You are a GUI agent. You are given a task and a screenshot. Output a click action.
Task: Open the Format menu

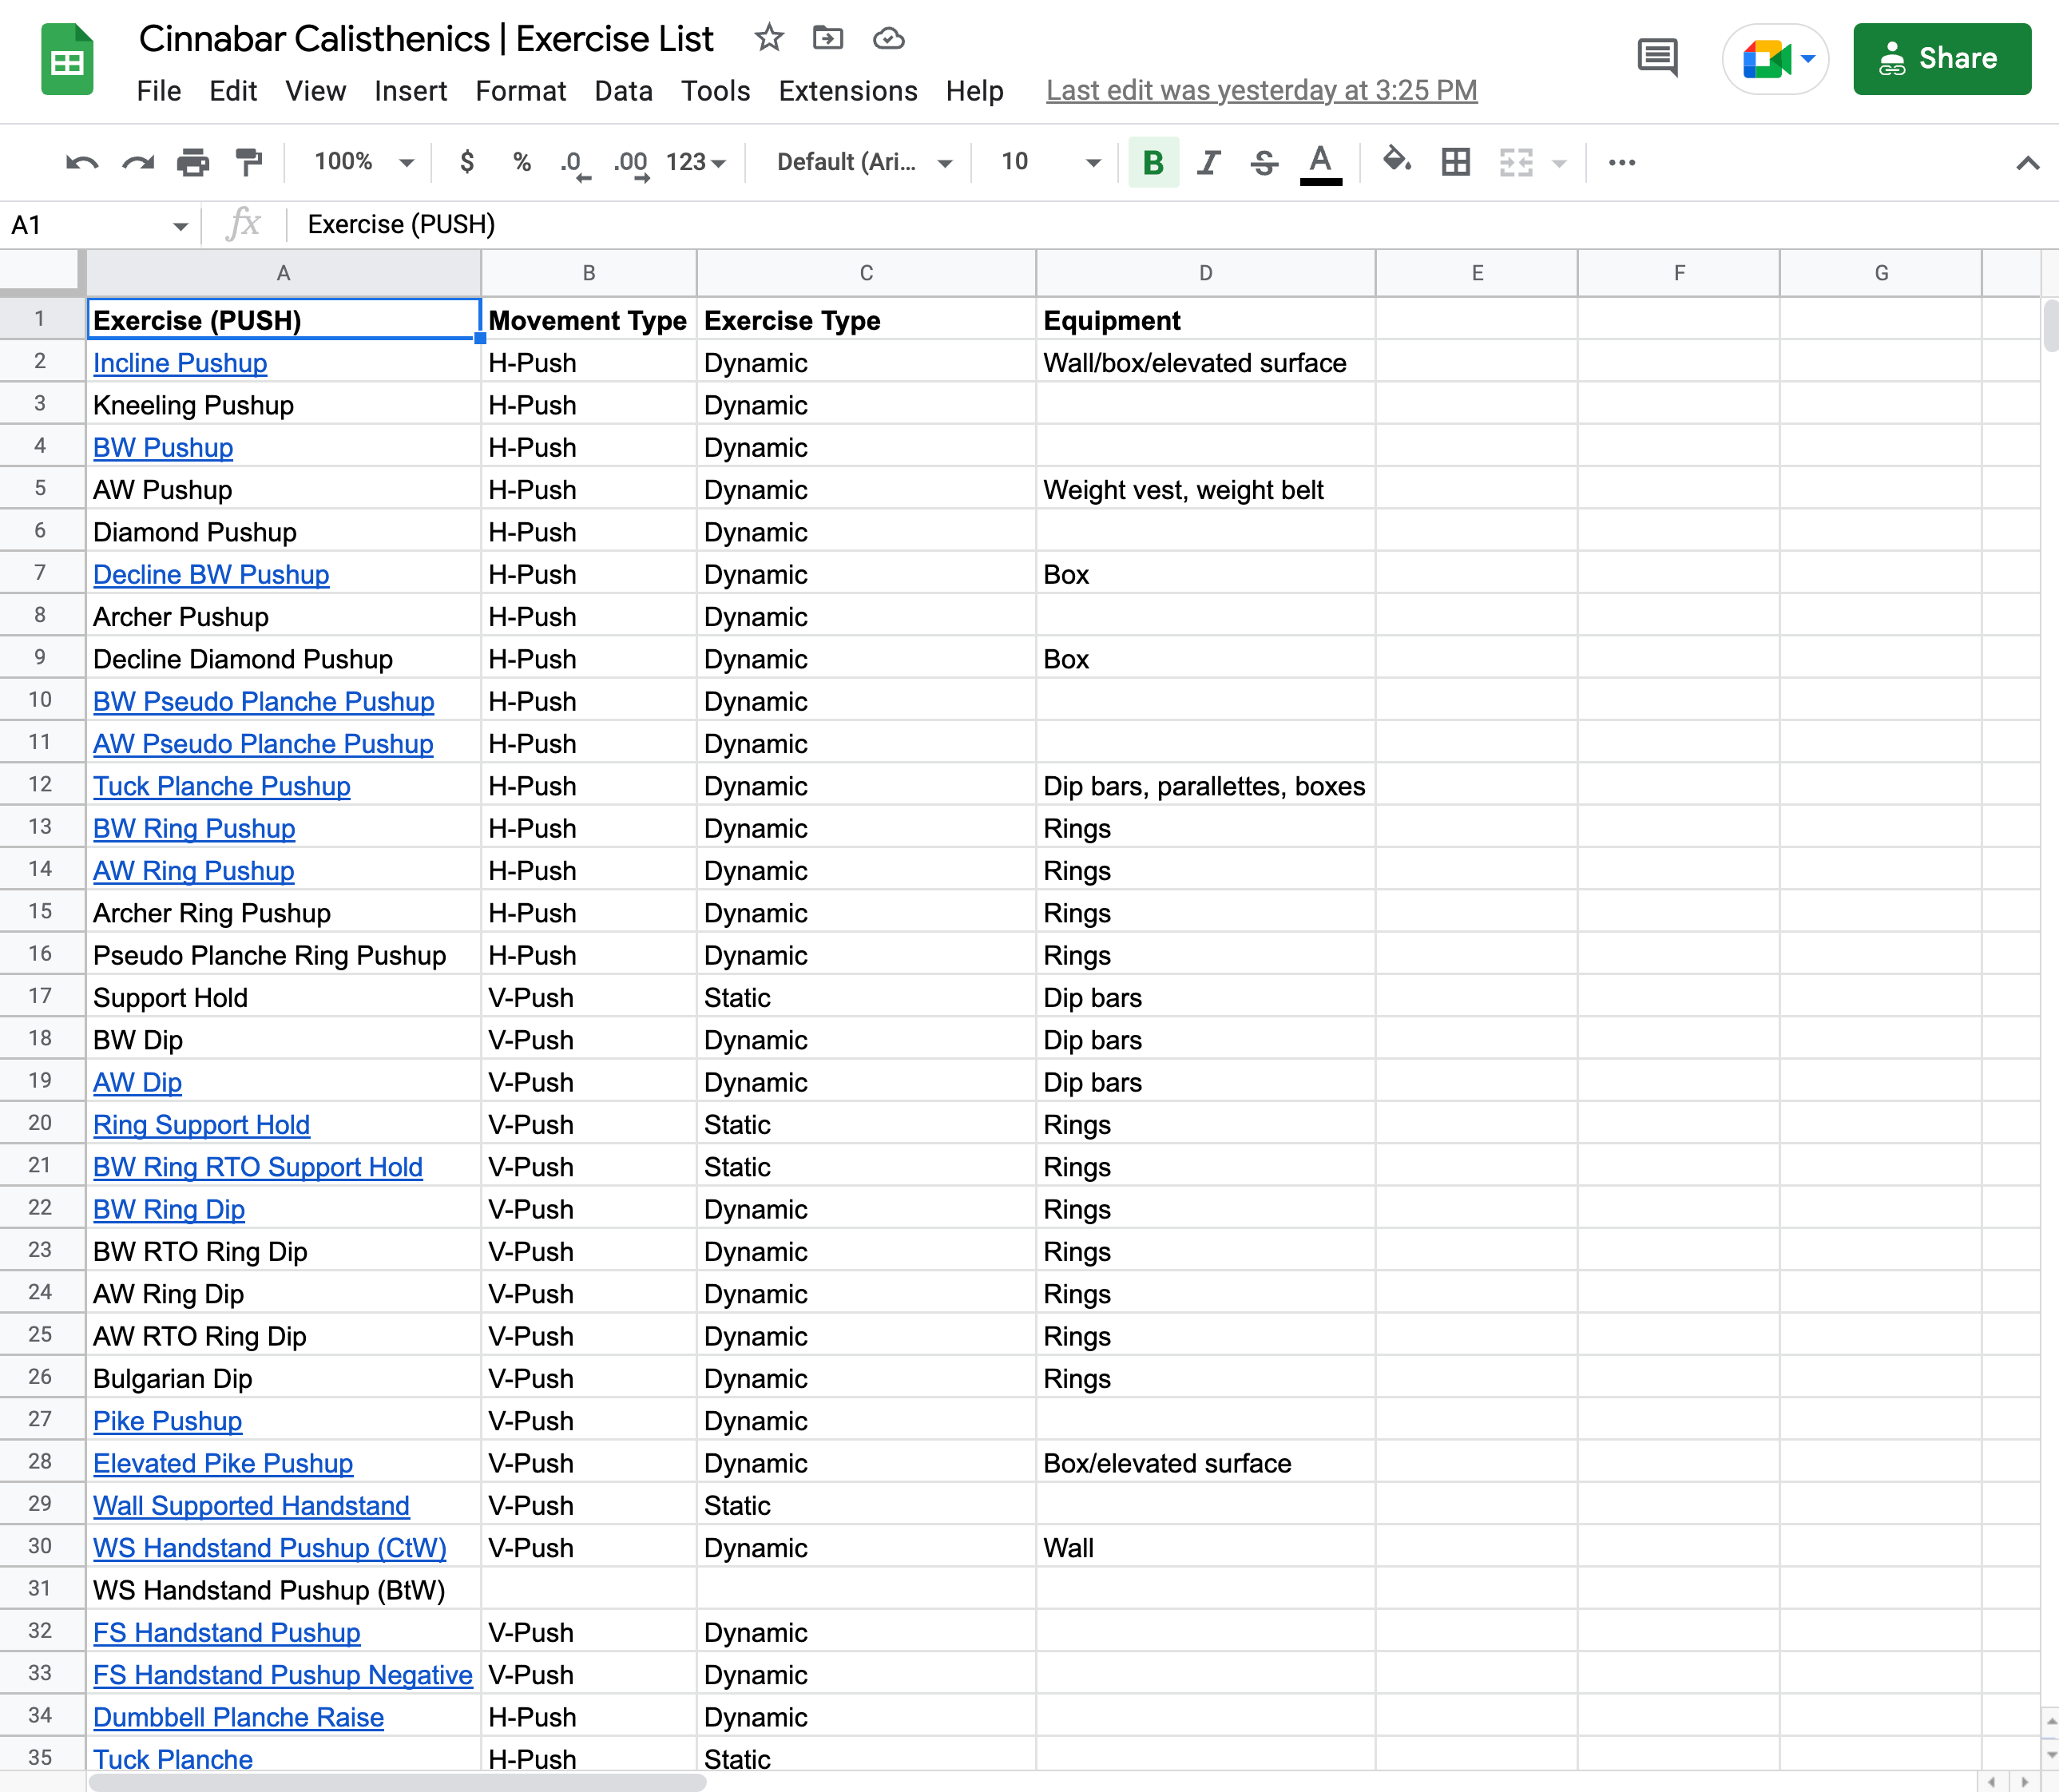click(x=520, y=91)
